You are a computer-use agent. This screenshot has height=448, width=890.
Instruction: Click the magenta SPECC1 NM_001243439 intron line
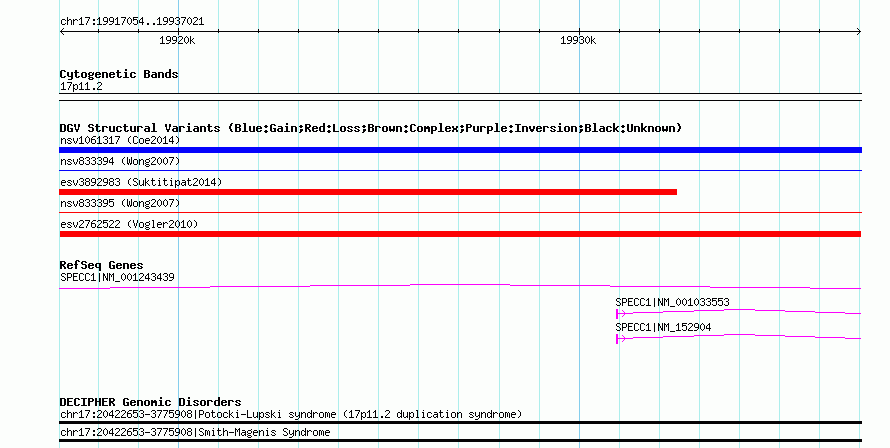click(460, 286)
